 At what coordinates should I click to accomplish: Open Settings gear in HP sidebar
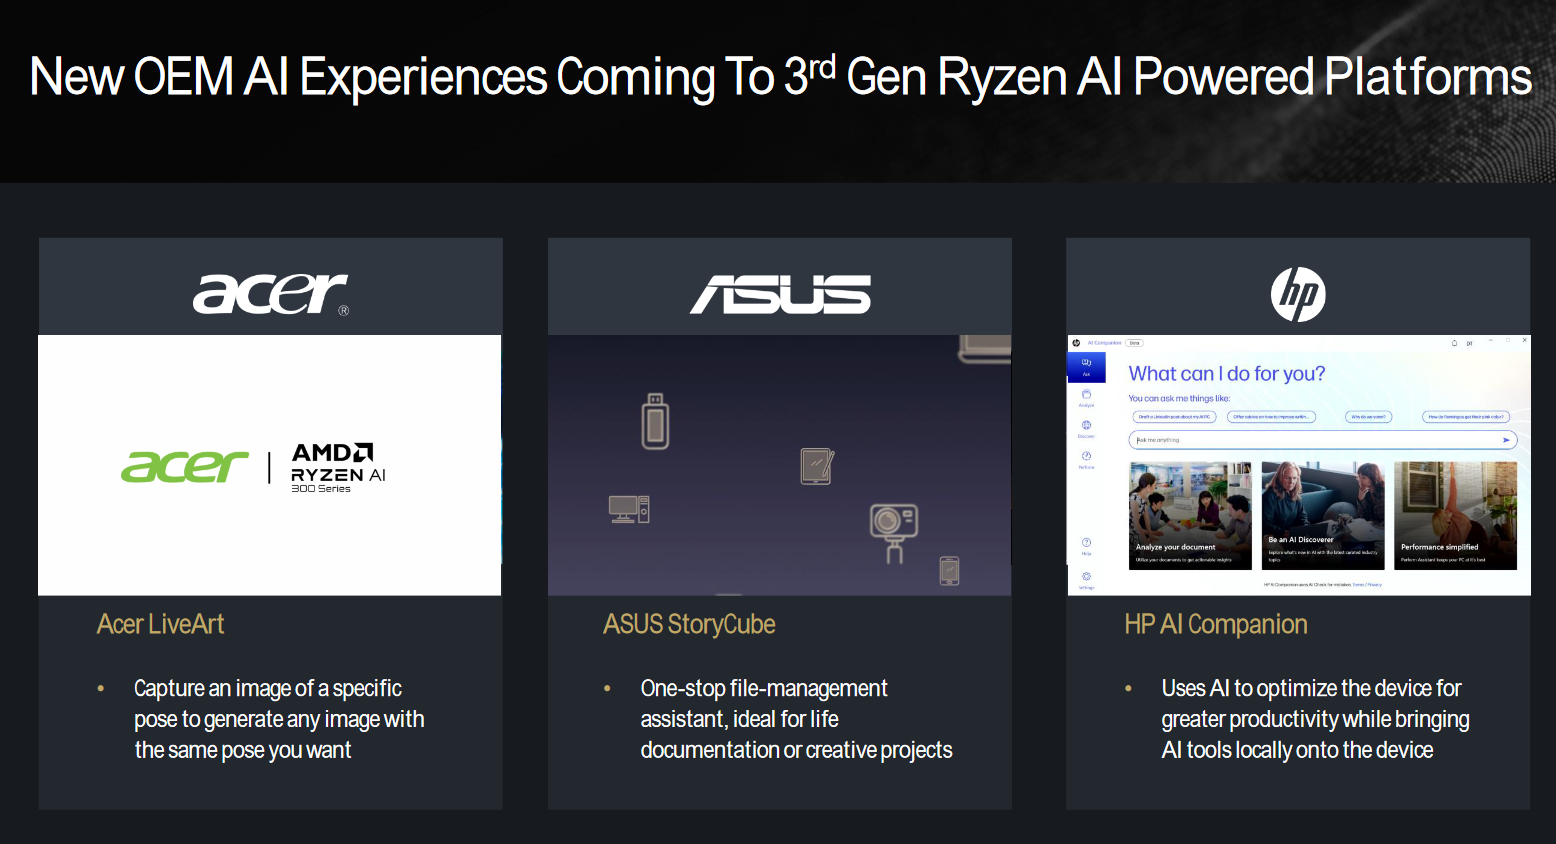tap(1086, 578)
